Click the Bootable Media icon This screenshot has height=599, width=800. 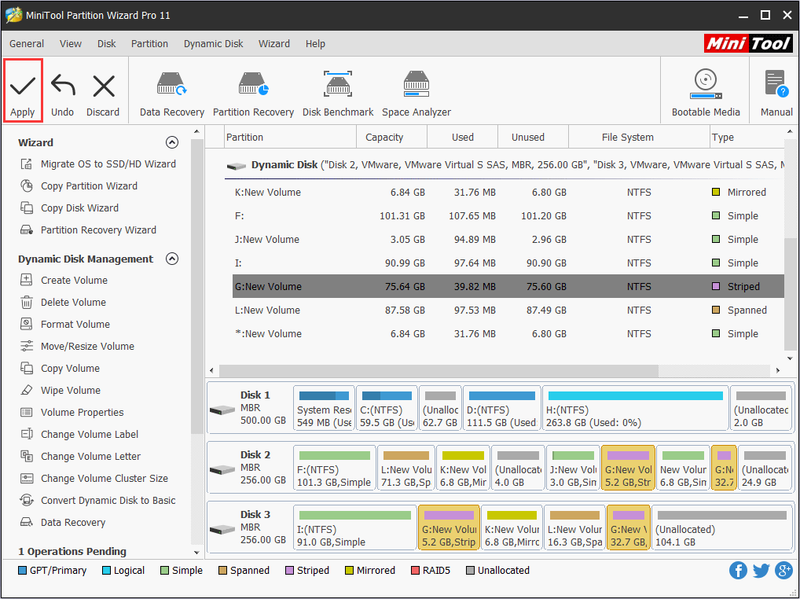(x=706, y=85)
